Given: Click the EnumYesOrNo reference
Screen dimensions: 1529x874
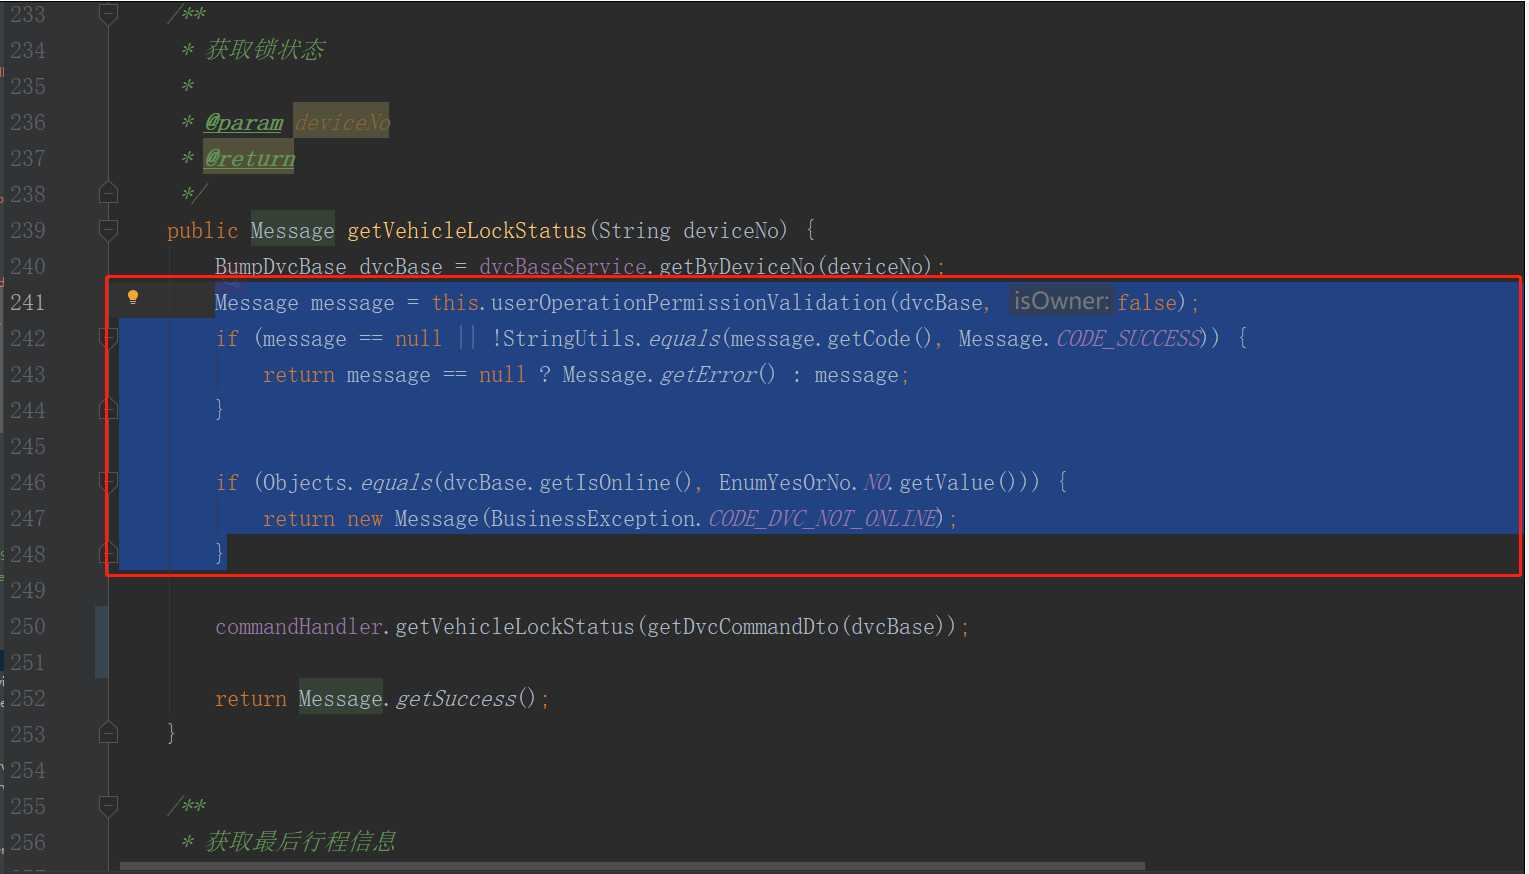Looking at the screenshot, I should pos(785,483).
